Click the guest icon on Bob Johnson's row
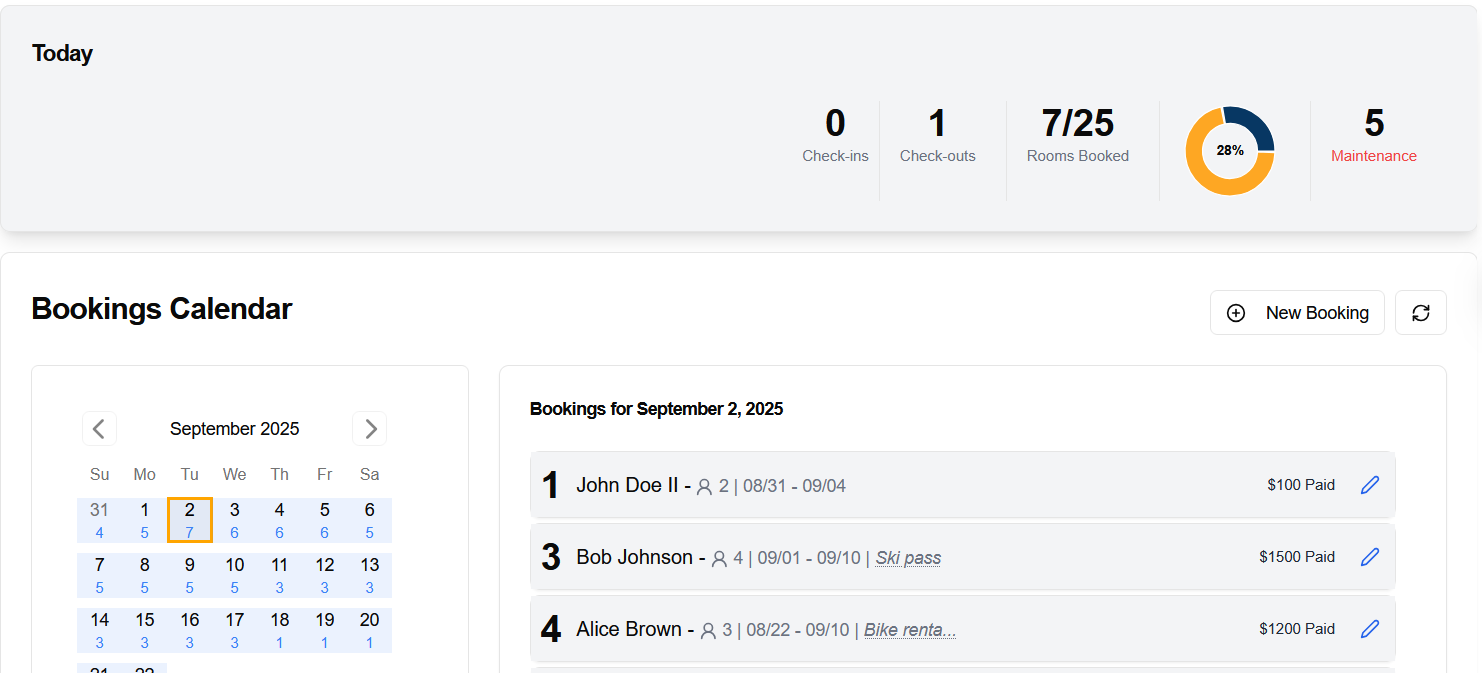Image resolution: width=1482 pixels, height=673 pixels. point(720,557)
